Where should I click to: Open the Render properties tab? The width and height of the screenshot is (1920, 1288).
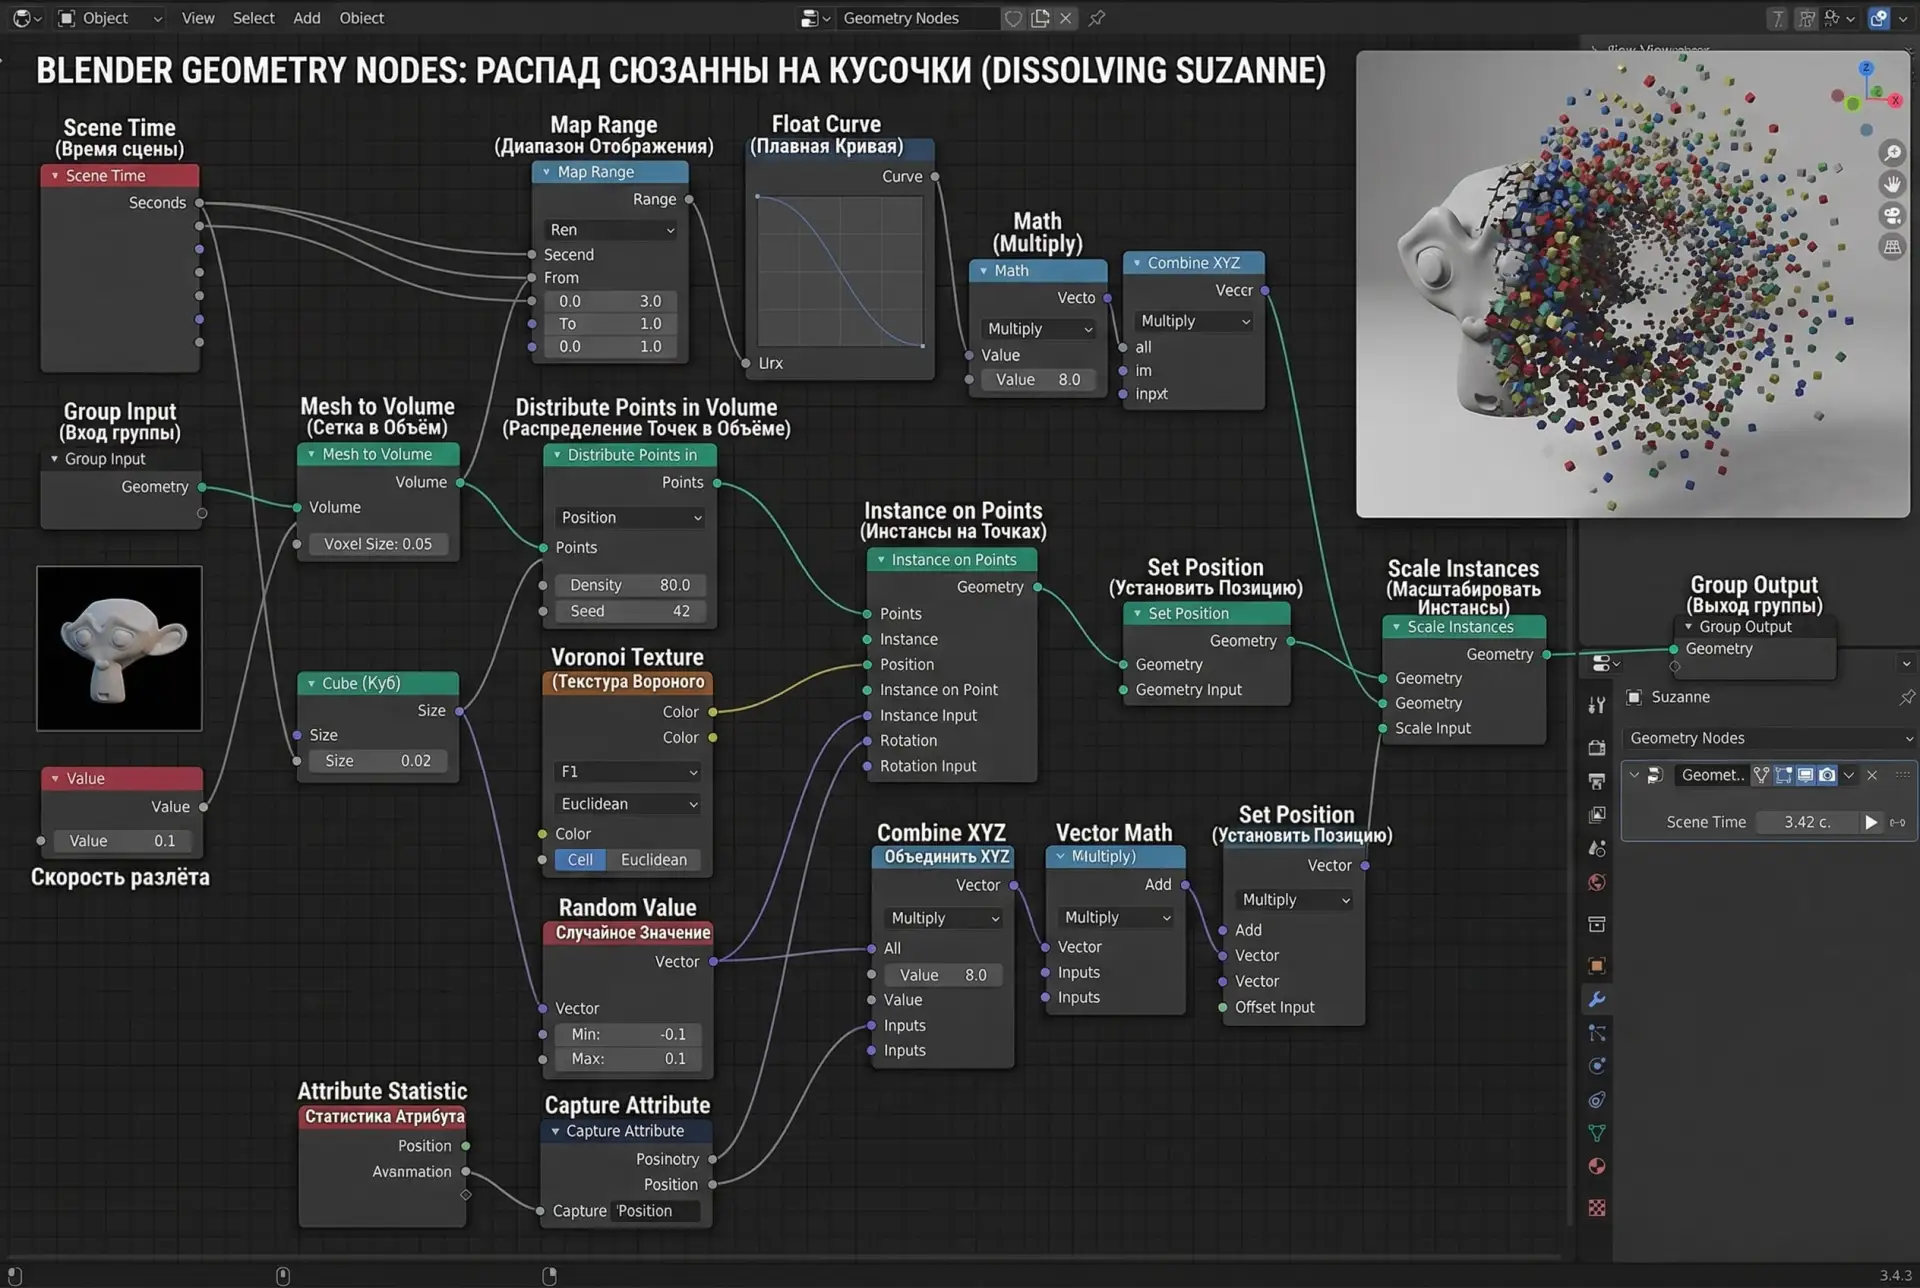[1597, 747]
